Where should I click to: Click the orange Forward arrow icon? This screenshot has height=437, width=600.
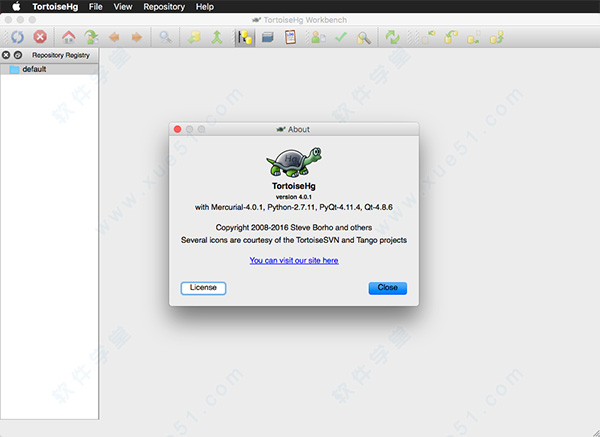[137, 37]
